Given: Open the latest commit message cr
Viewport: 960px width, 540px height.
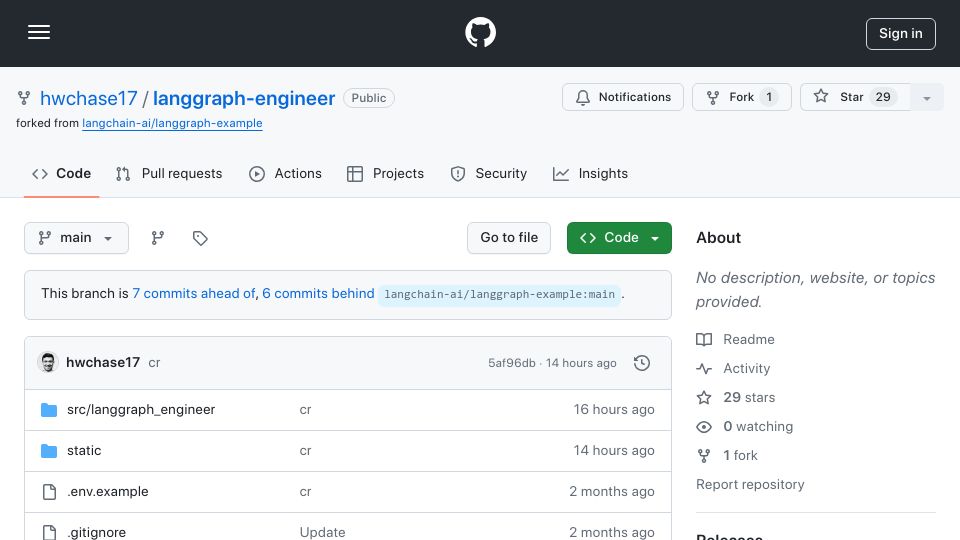Looking at the screenshot, I should 154,362.
